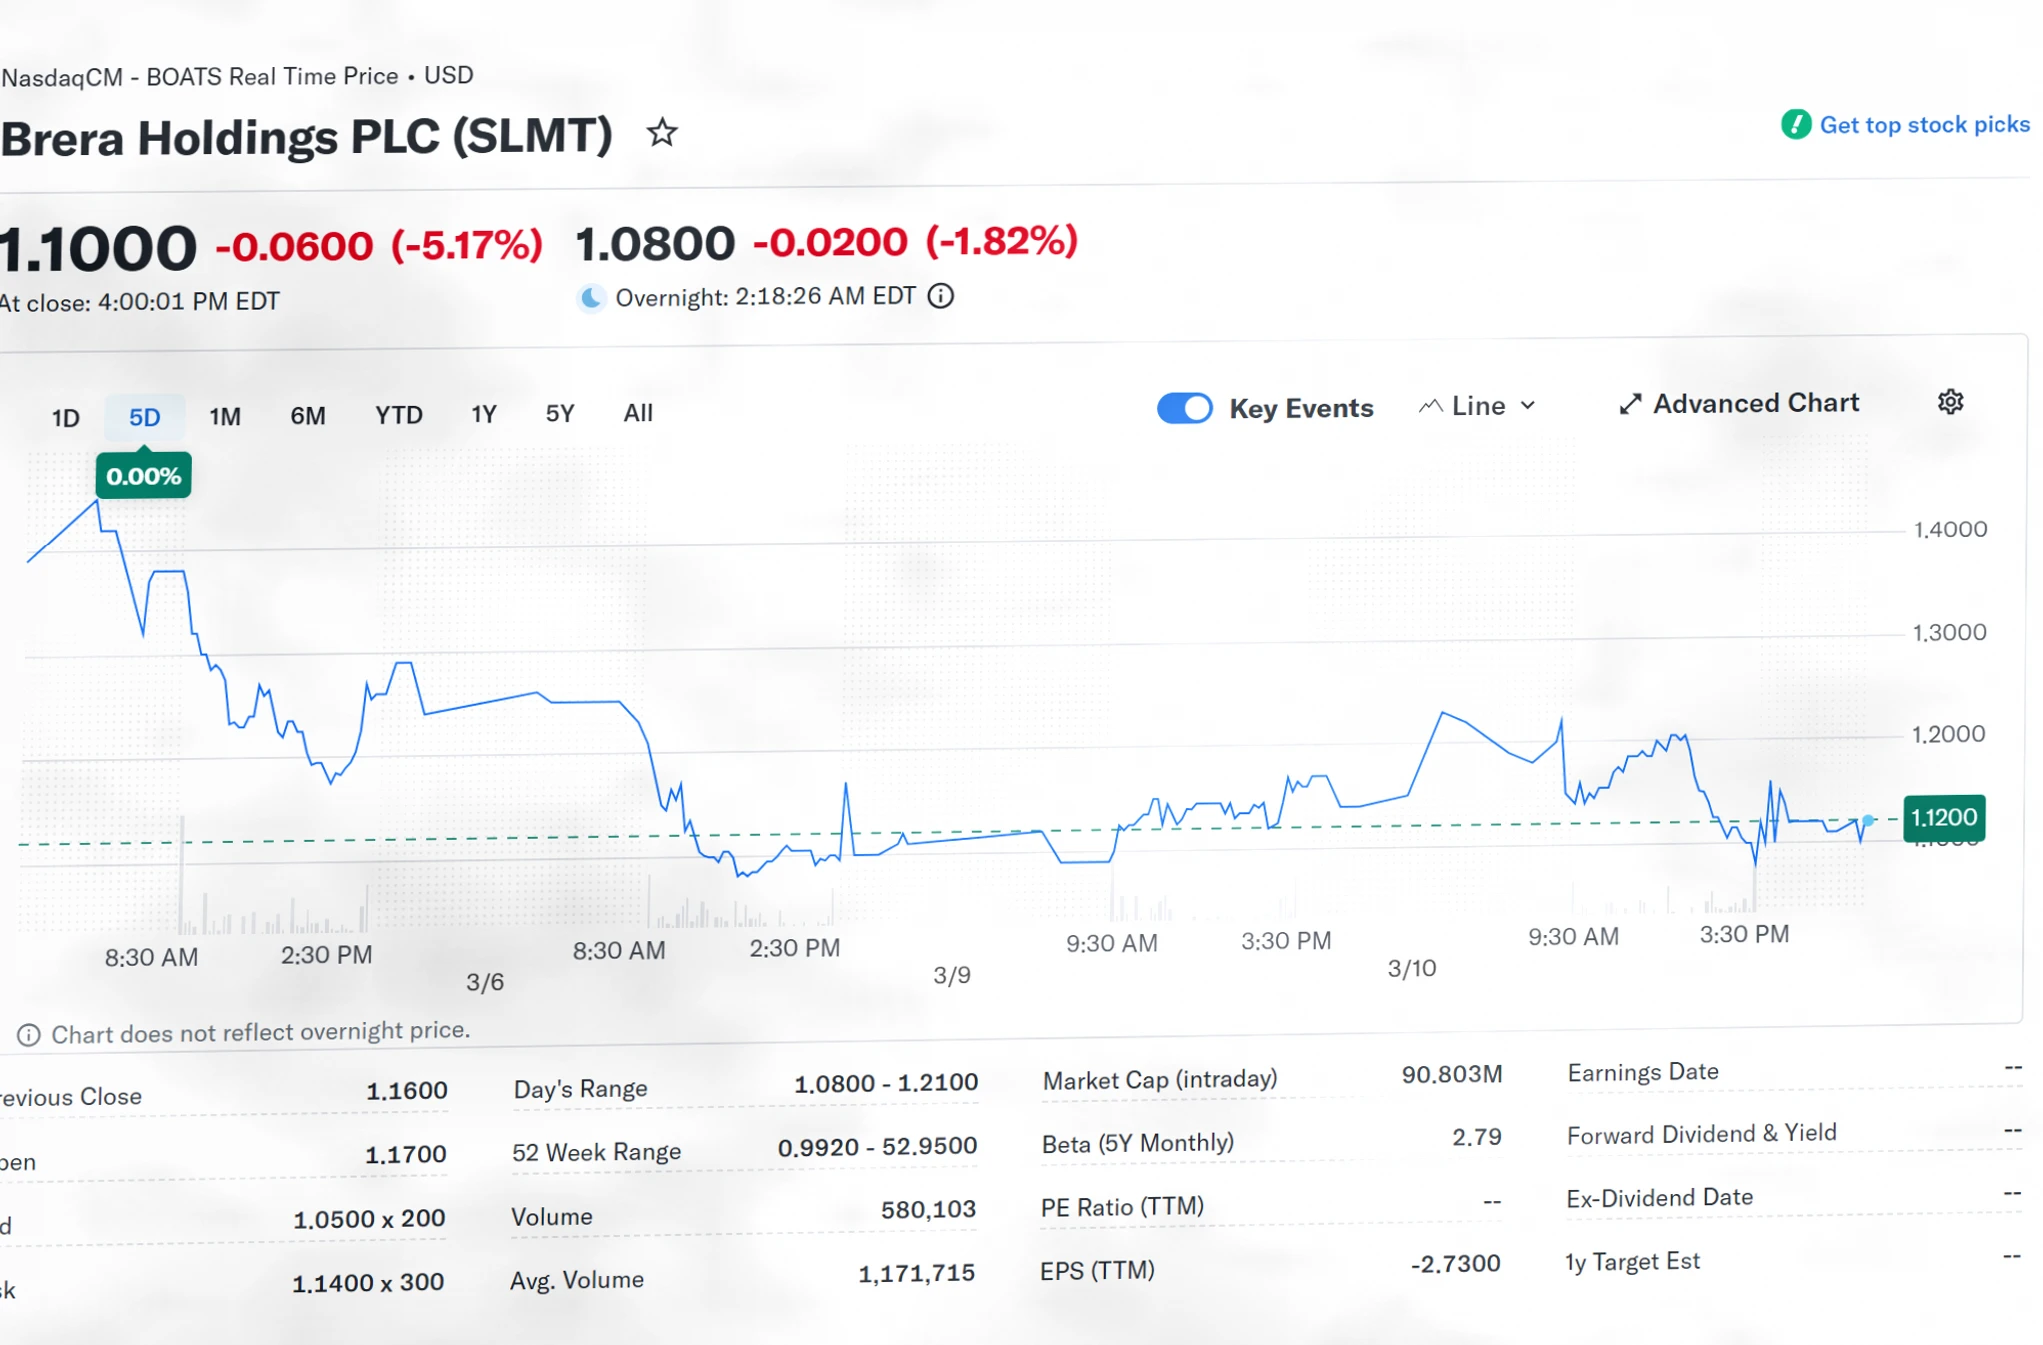Click the 1.4000 price axis label
The width and height of the screenshot is (2043, 1345).
coord(1950,529)
